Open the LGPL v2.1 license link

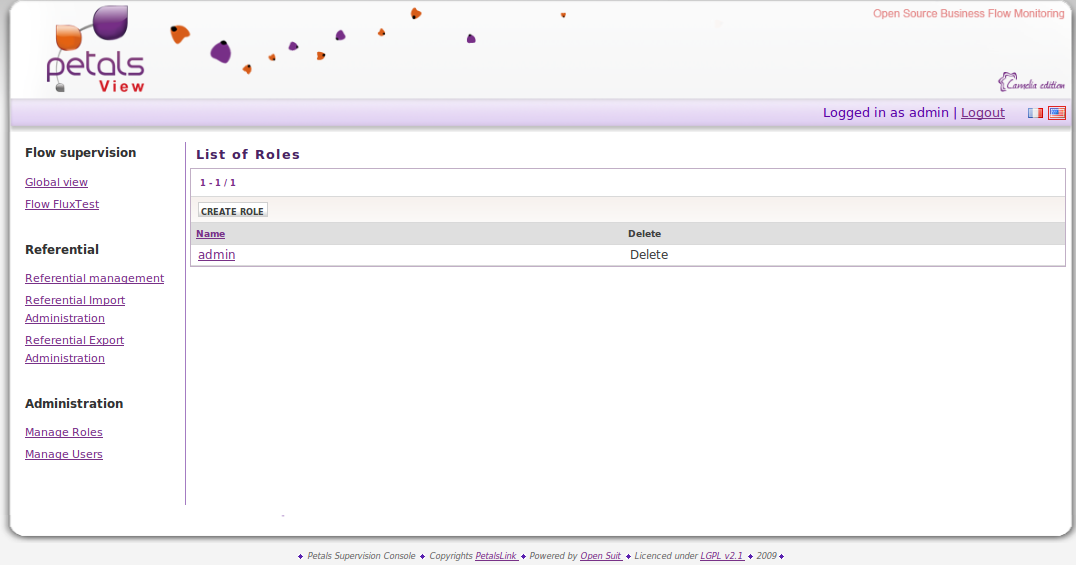[x=721, y=556]
